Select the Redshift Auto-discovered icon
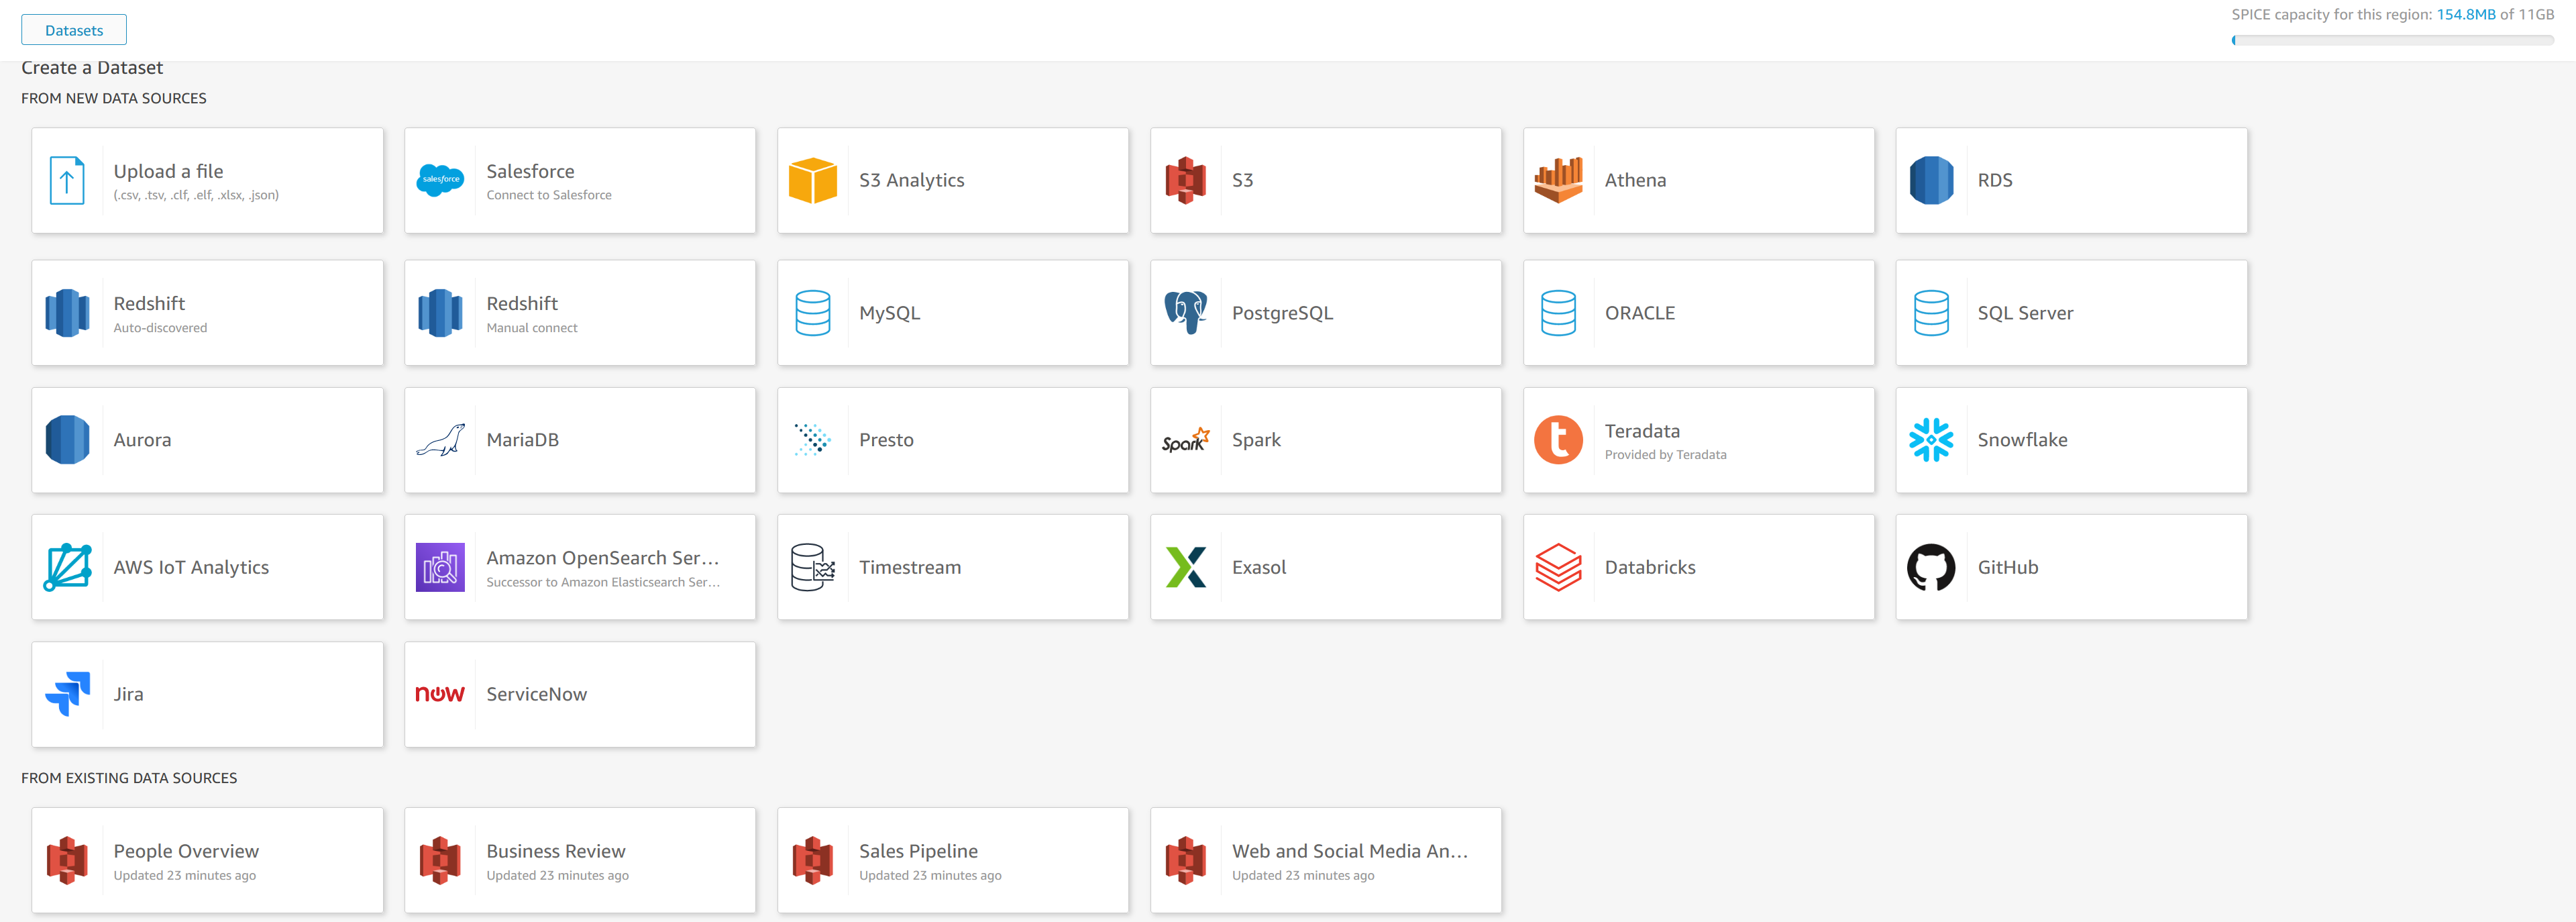Viewport: 2576px width, 922px height. (x=67, y=313)
